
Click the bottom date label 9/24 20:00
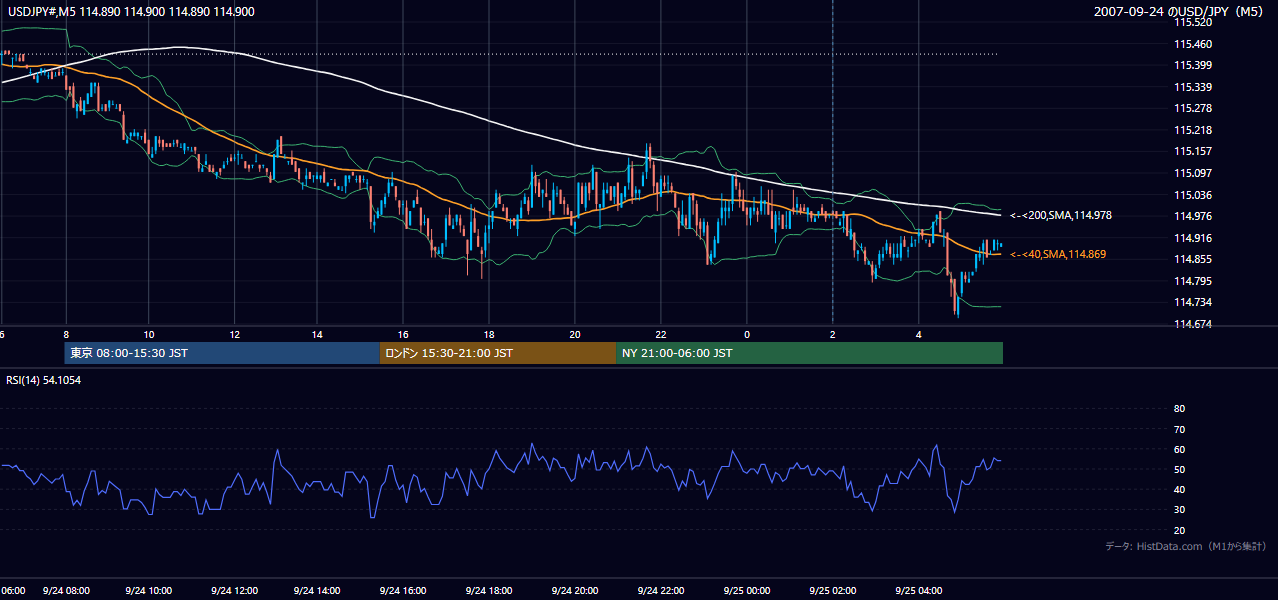click(x=576, y=590)
